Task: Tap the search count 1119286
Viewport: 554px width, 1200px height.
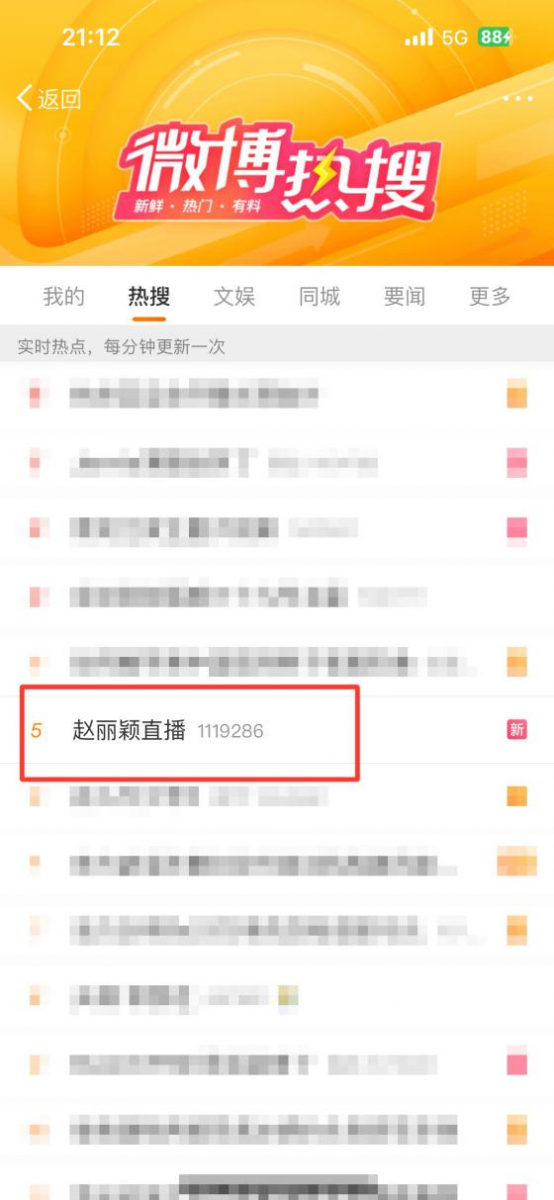Action: (230, 731)
